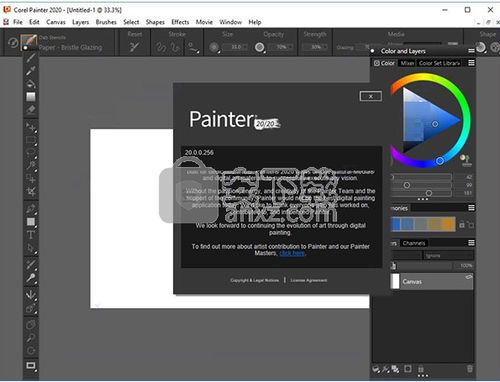Activate the Rectangular Selection tool
Viewport: 500px width, 382px height.
pos(31,140)
